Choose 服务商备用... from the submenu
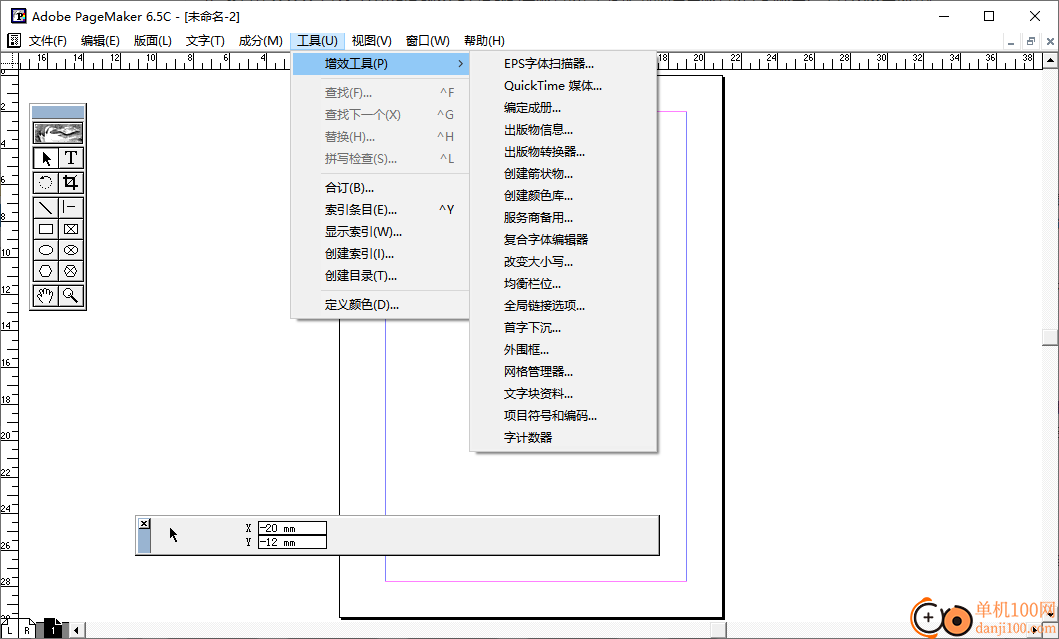 click(x=563, y=218)
